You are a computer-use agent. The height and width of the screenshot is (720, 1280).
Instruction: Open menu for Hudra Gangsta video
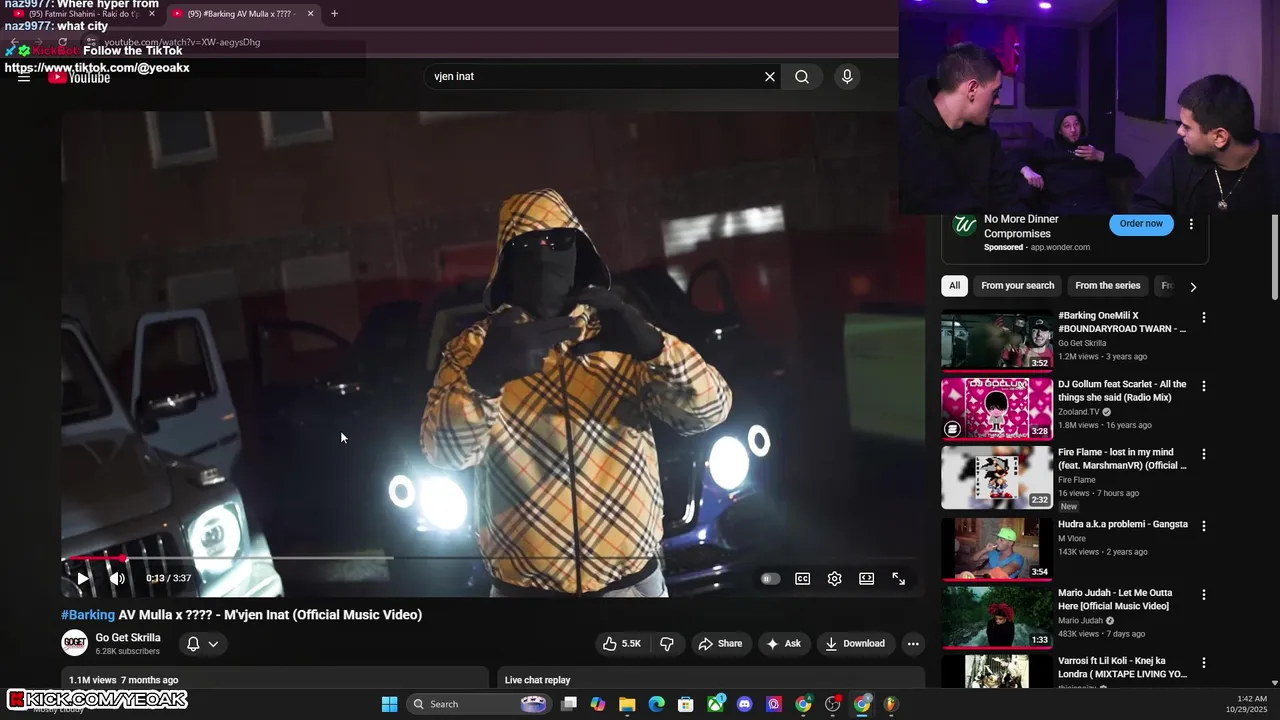[x=1204, y=526]
